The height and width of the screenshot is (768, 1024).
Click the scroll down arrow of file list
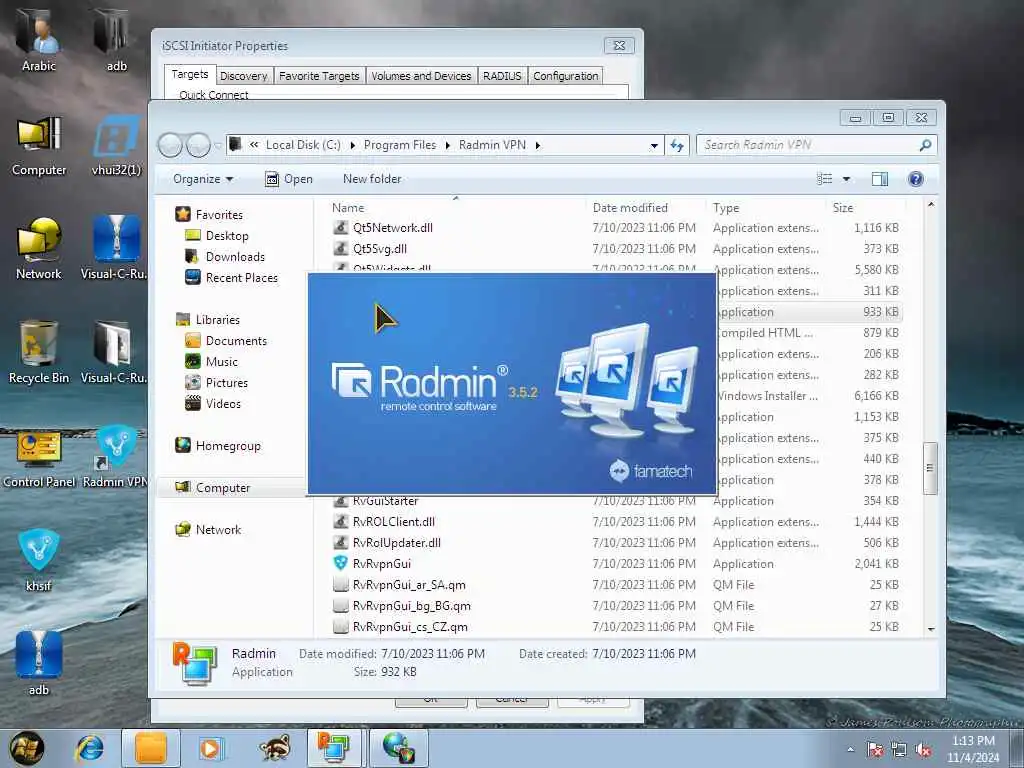(931, 629)
